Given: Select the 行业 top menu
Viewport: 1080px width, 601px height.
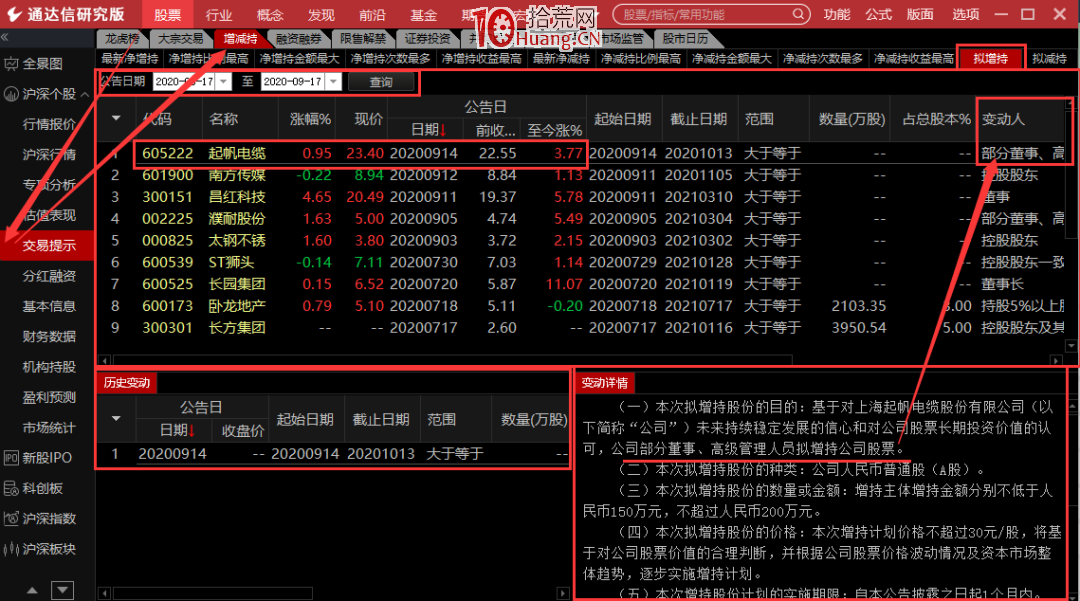Looking at the screenshot, I should pyautogui.click(x=218, y=14).
